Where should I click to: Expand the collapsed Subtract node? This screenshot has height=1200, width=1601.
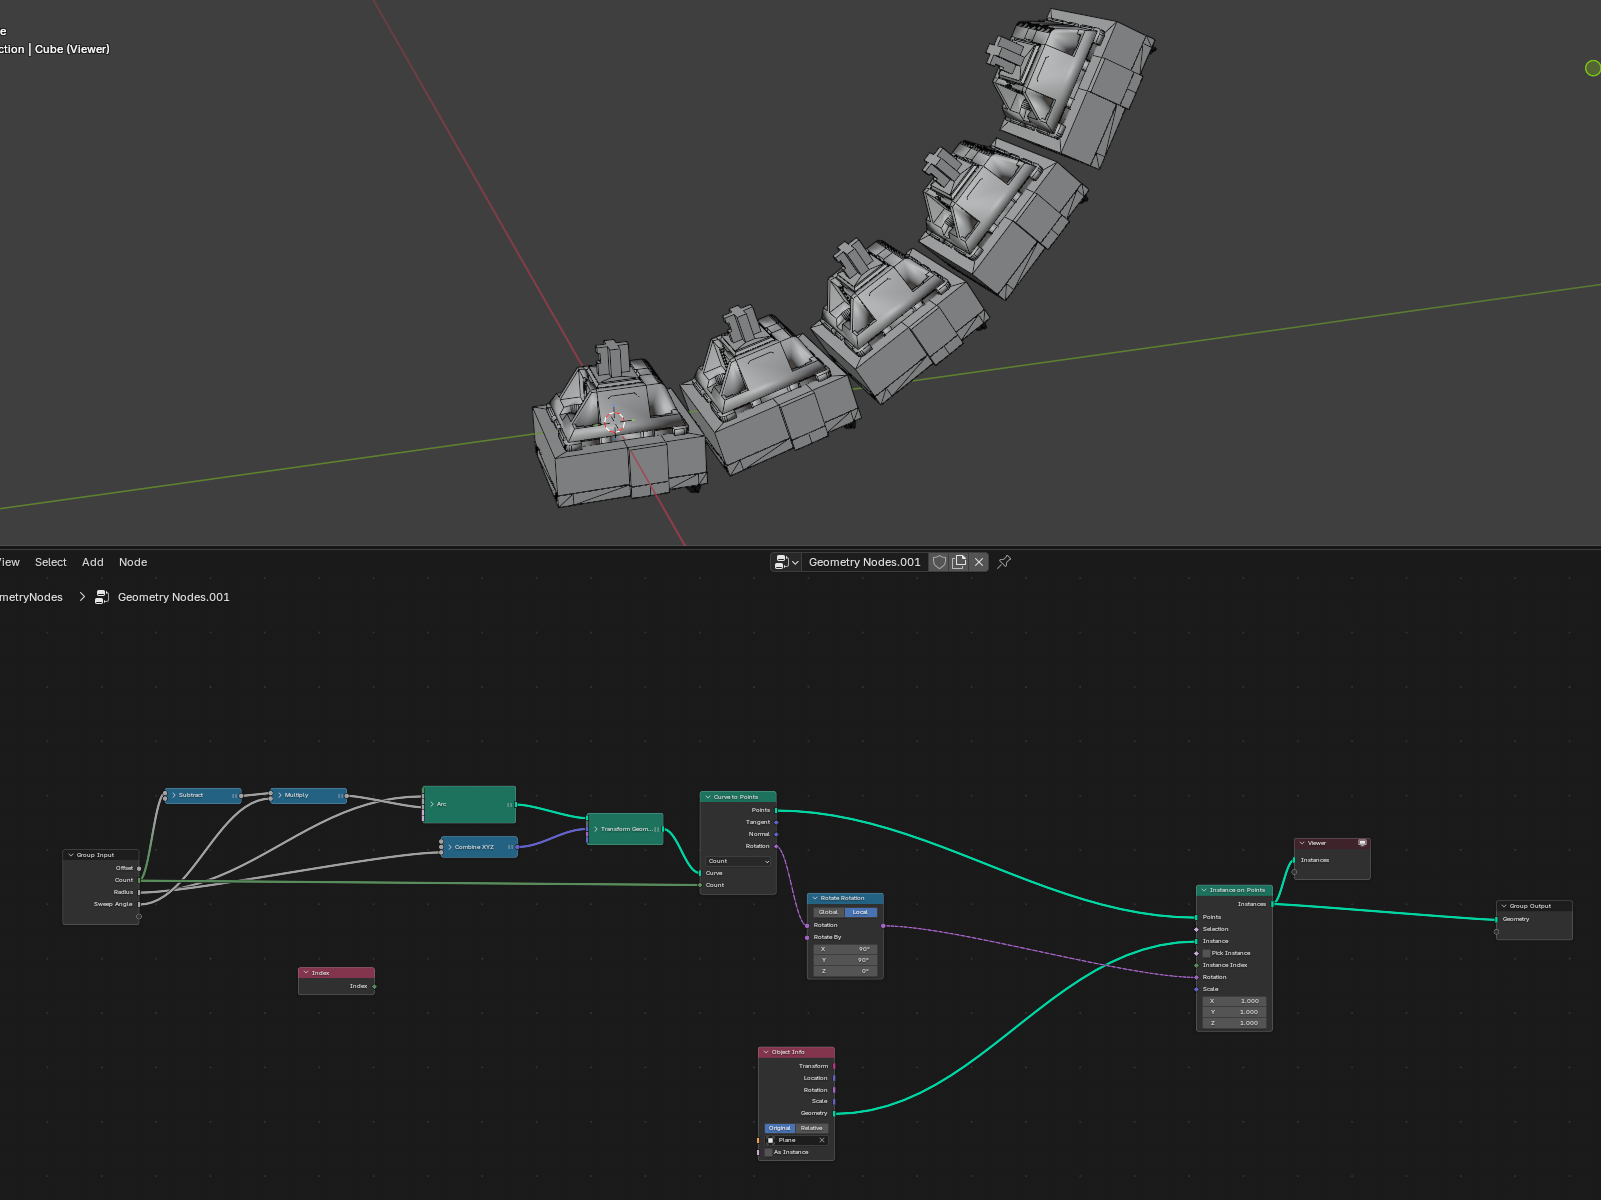[x=174, y=795]
